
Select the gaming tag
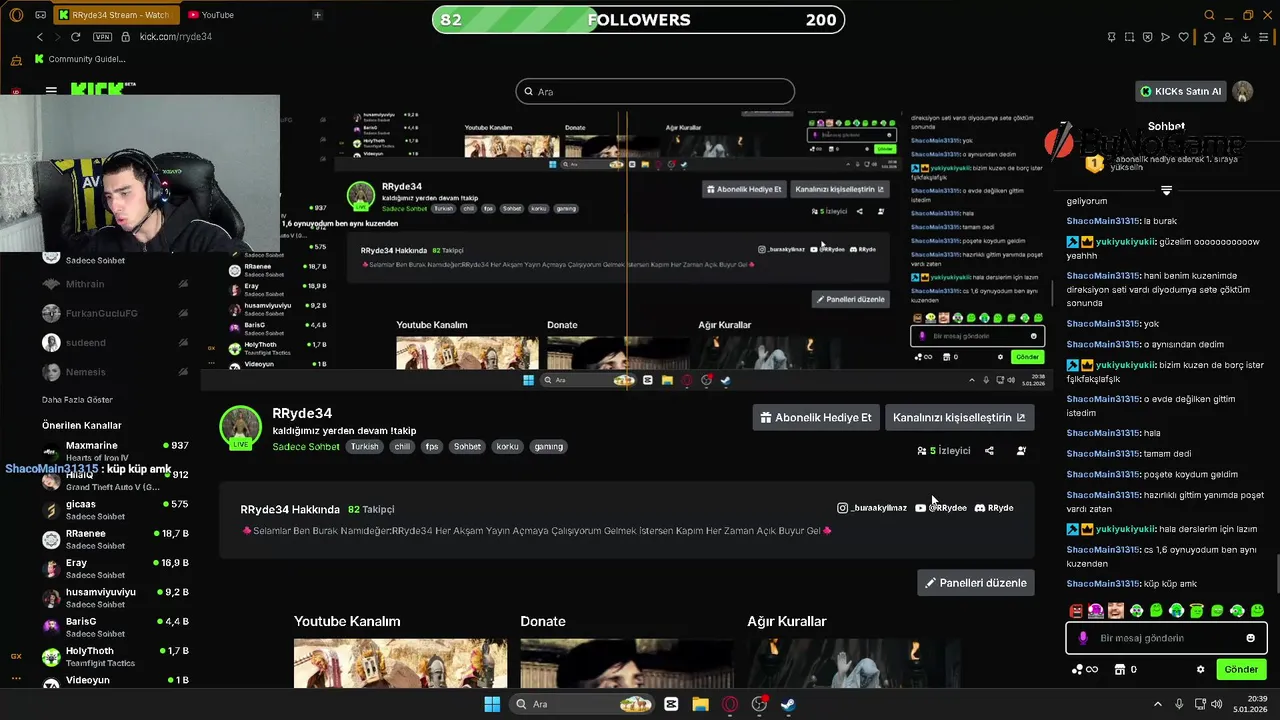(x=548, y=447)
